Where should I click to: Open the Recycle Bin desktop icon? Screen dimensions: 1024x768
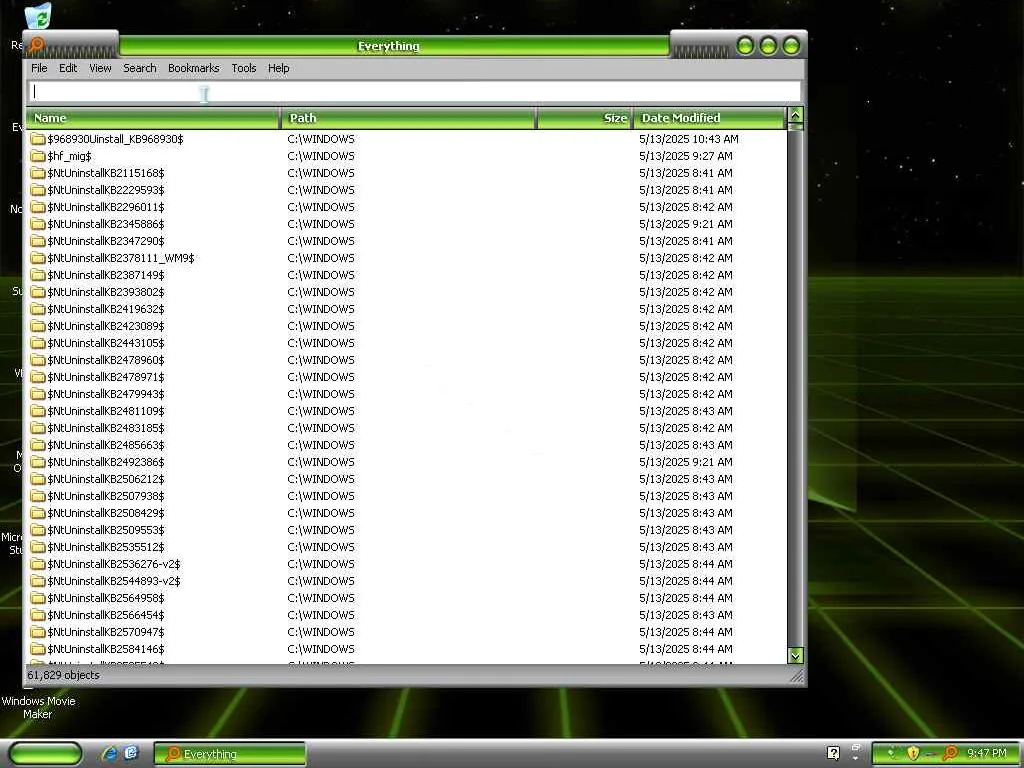[39, 16]
